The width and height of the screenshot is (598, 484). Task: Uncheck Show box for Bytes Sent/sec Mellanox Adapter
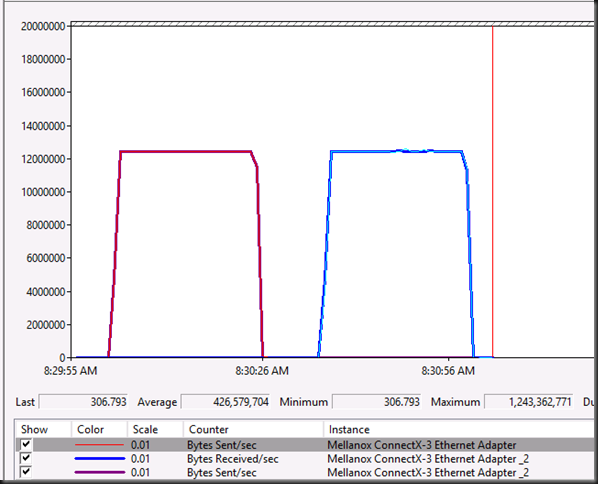point(26,444)
